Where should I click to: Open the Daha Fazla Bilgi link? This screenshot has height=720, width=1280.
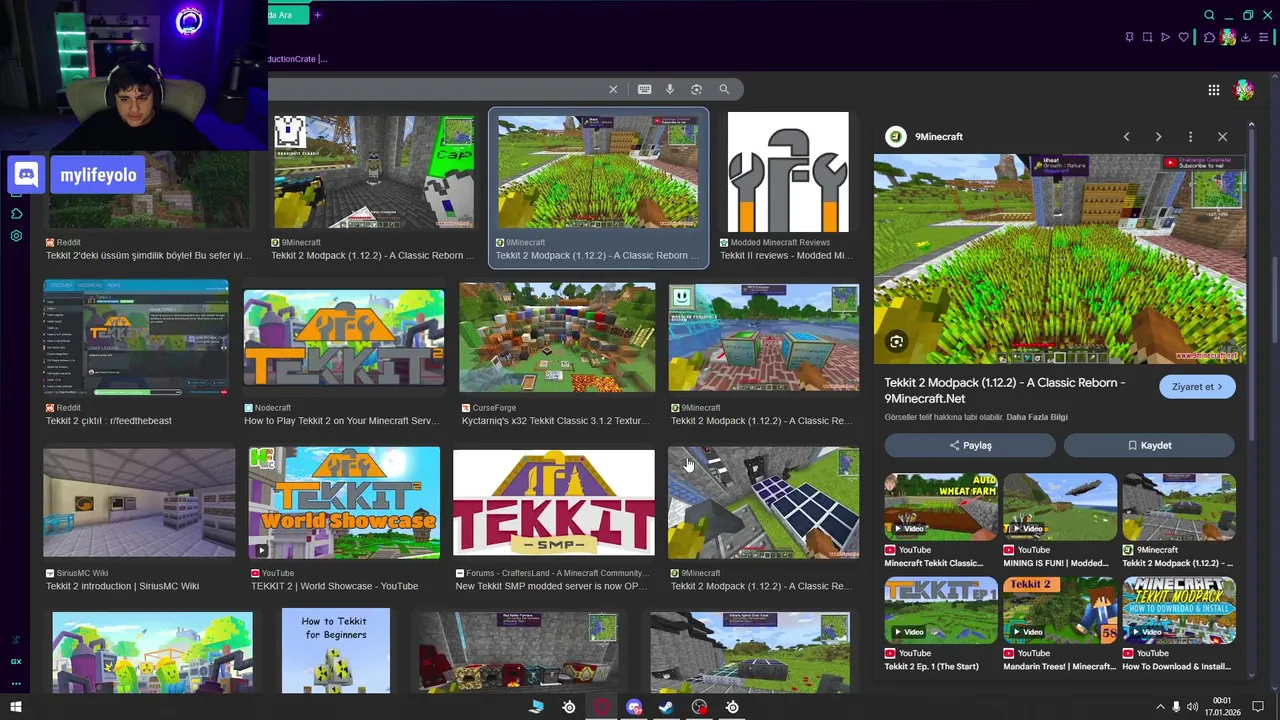click(x=1037, y=417)
